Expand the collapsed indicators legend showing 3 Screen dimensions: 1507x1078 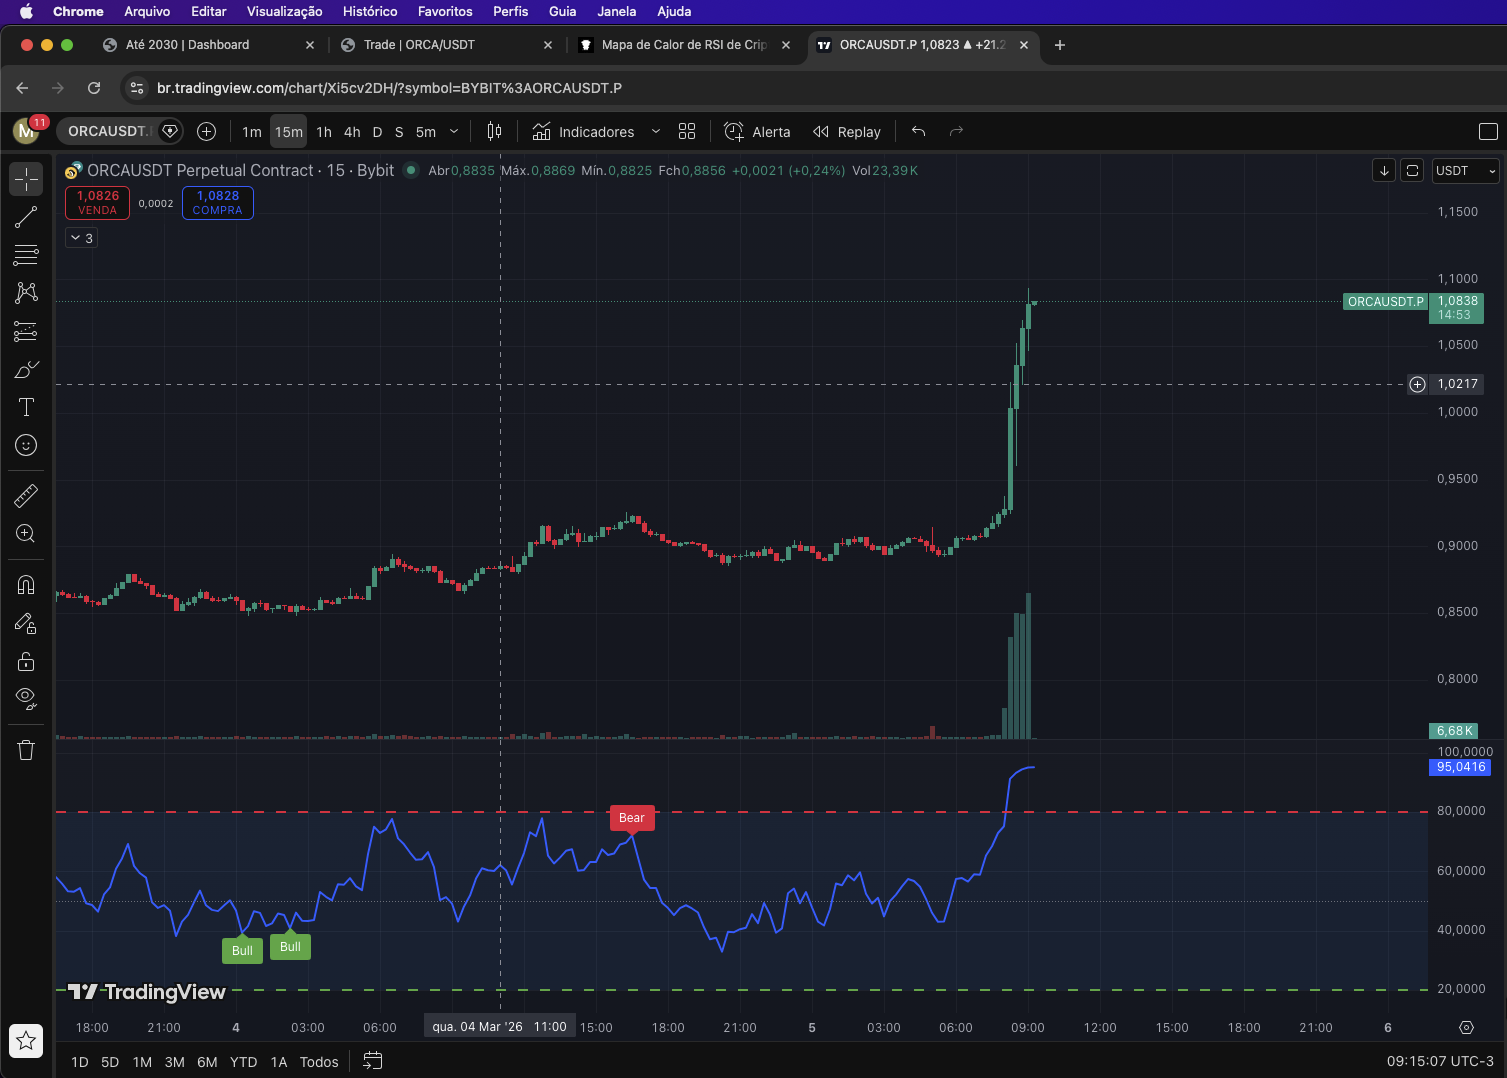pos(82,238)
